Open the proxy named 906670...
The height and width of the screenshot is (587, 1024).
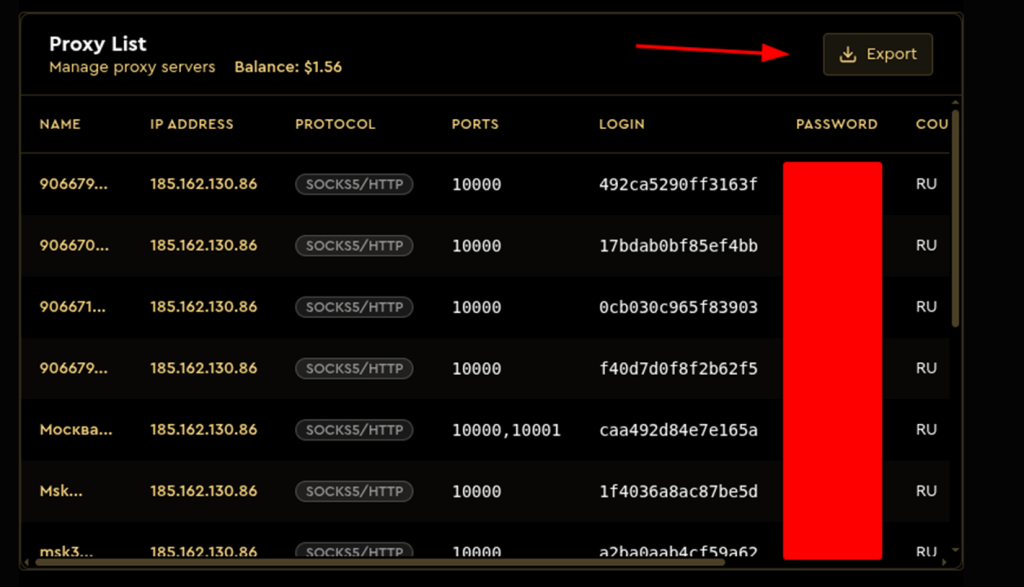pyautogui.click(x=73, y=246)
